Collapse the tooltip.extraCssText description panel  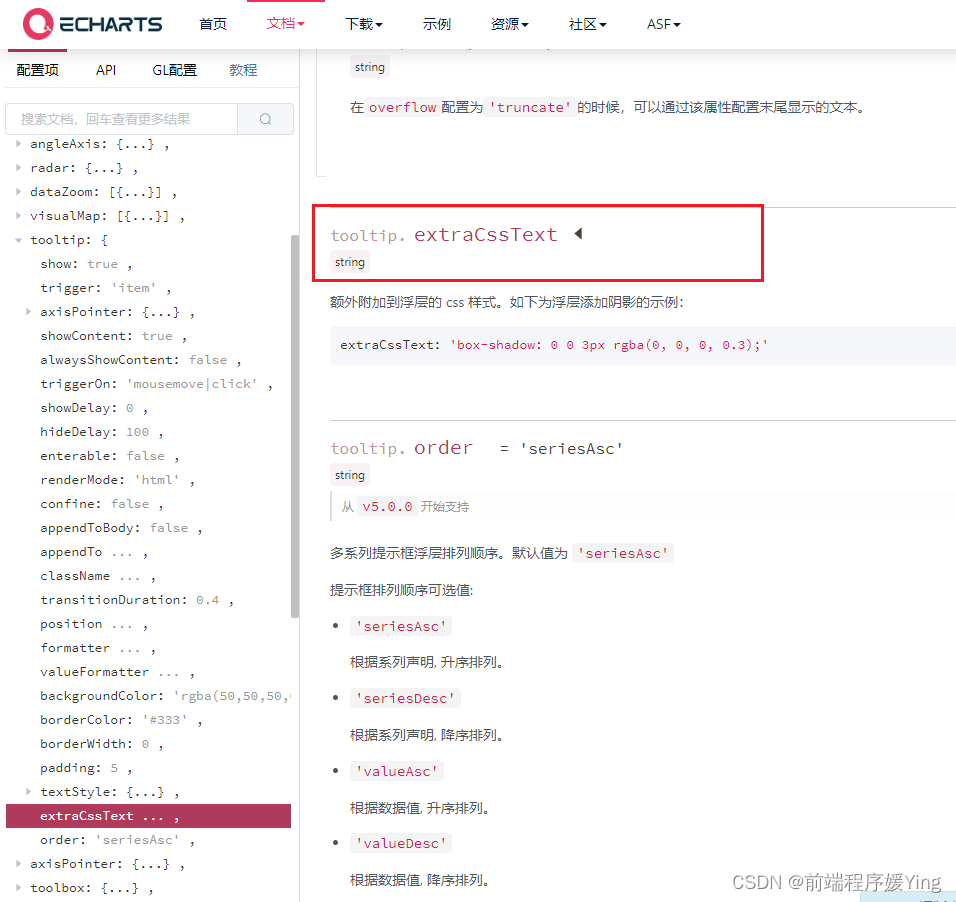click(577, 233)
